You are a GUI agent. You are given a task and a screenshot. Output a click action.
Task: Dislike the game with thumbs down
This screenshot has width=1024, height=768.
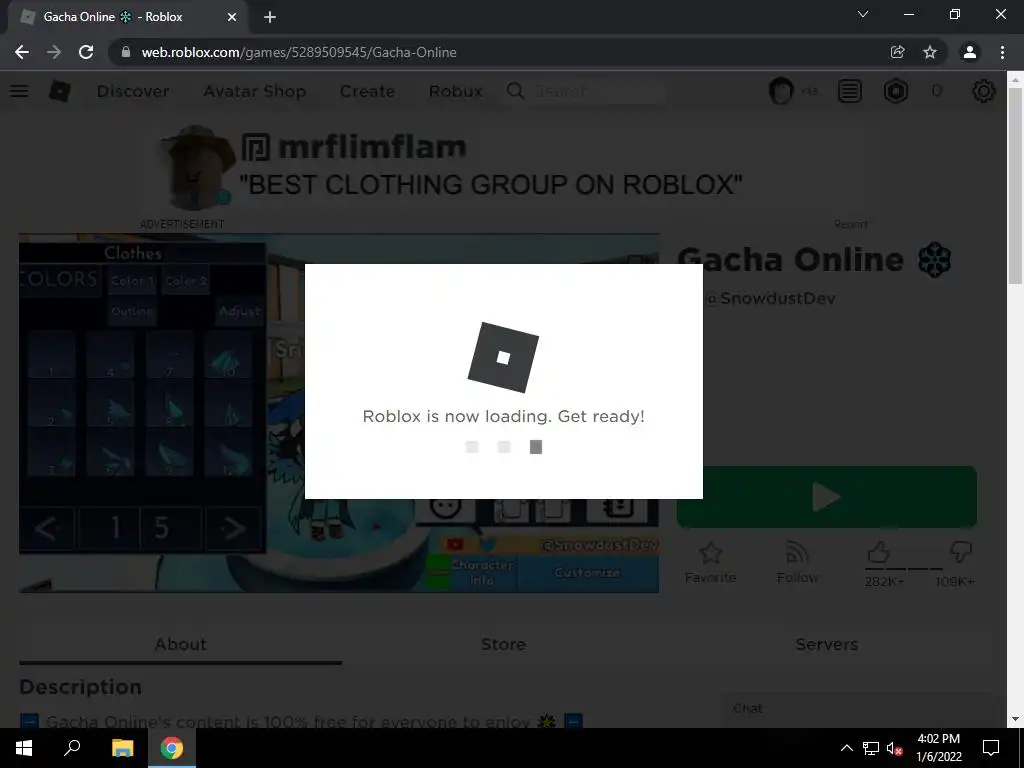[961, 552]
